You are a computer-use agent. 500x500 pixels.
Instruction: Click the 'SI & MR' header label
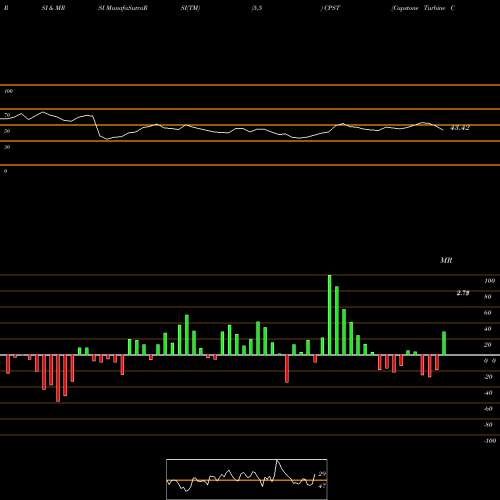53,8
